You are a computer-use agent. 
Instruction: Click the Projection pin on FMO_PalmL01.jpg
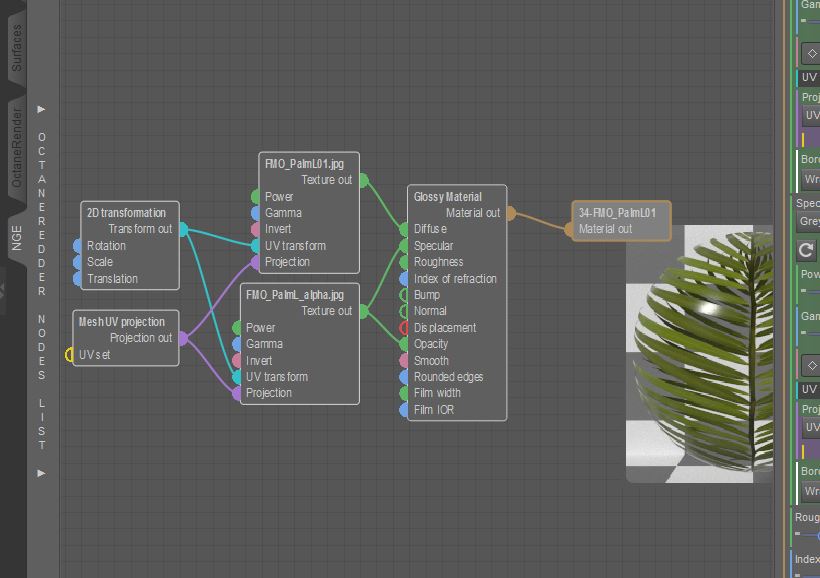[255, 262]
